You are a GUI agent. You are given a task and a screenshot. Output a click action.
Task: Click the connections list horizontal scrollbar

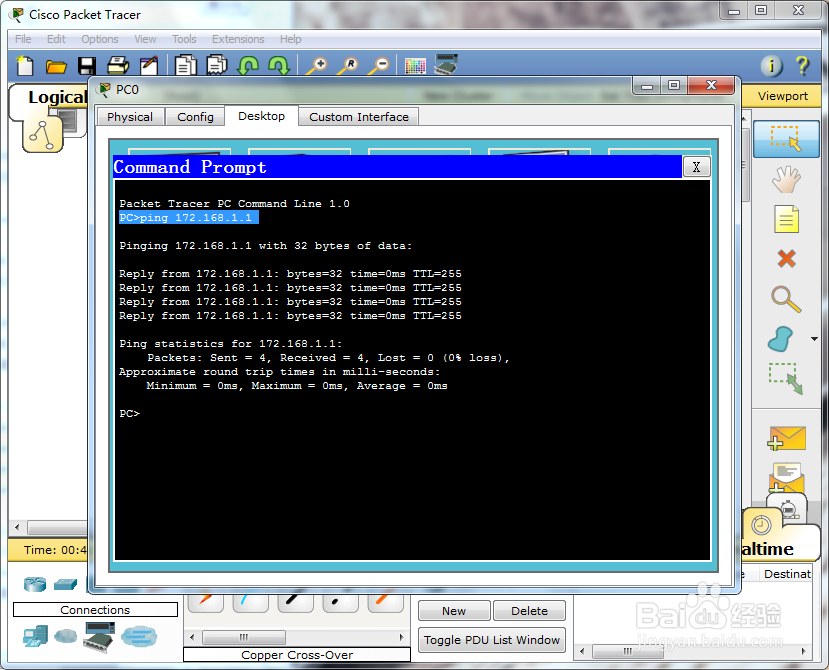pyautogui.click(x=244, y=637)
